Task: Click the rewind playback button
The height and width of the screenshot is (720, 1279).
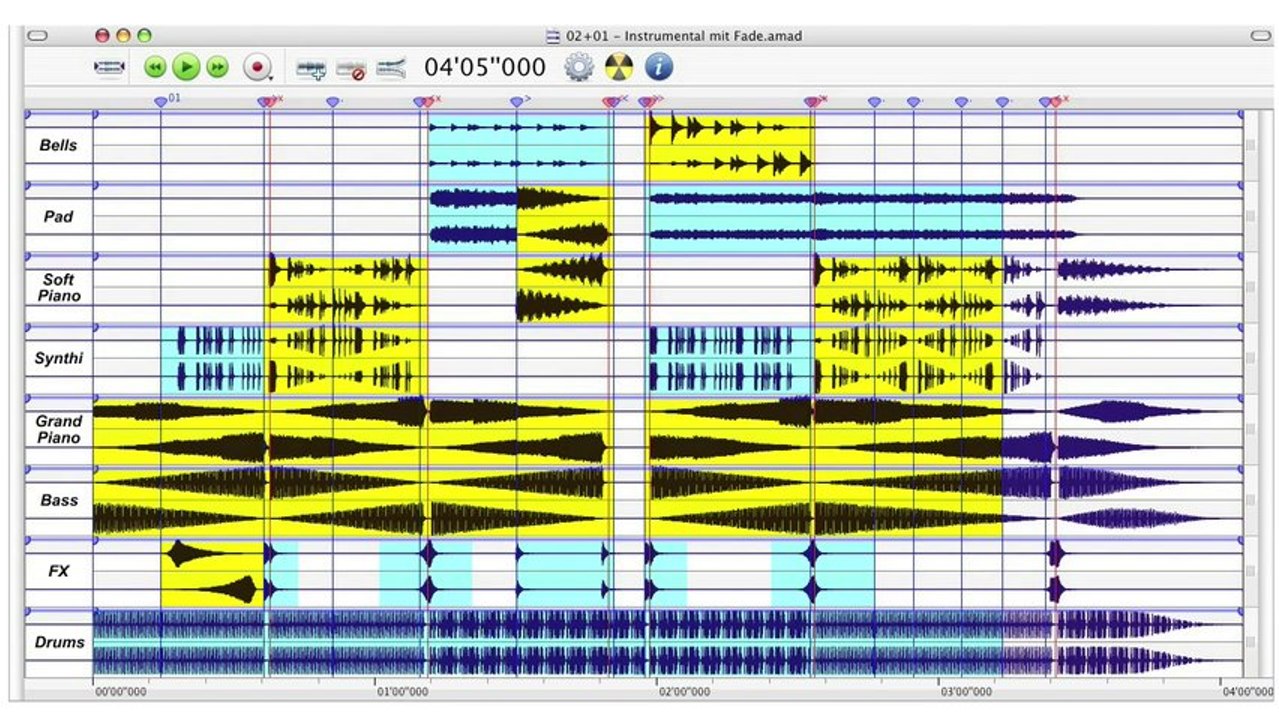Action: pos(155,67)
